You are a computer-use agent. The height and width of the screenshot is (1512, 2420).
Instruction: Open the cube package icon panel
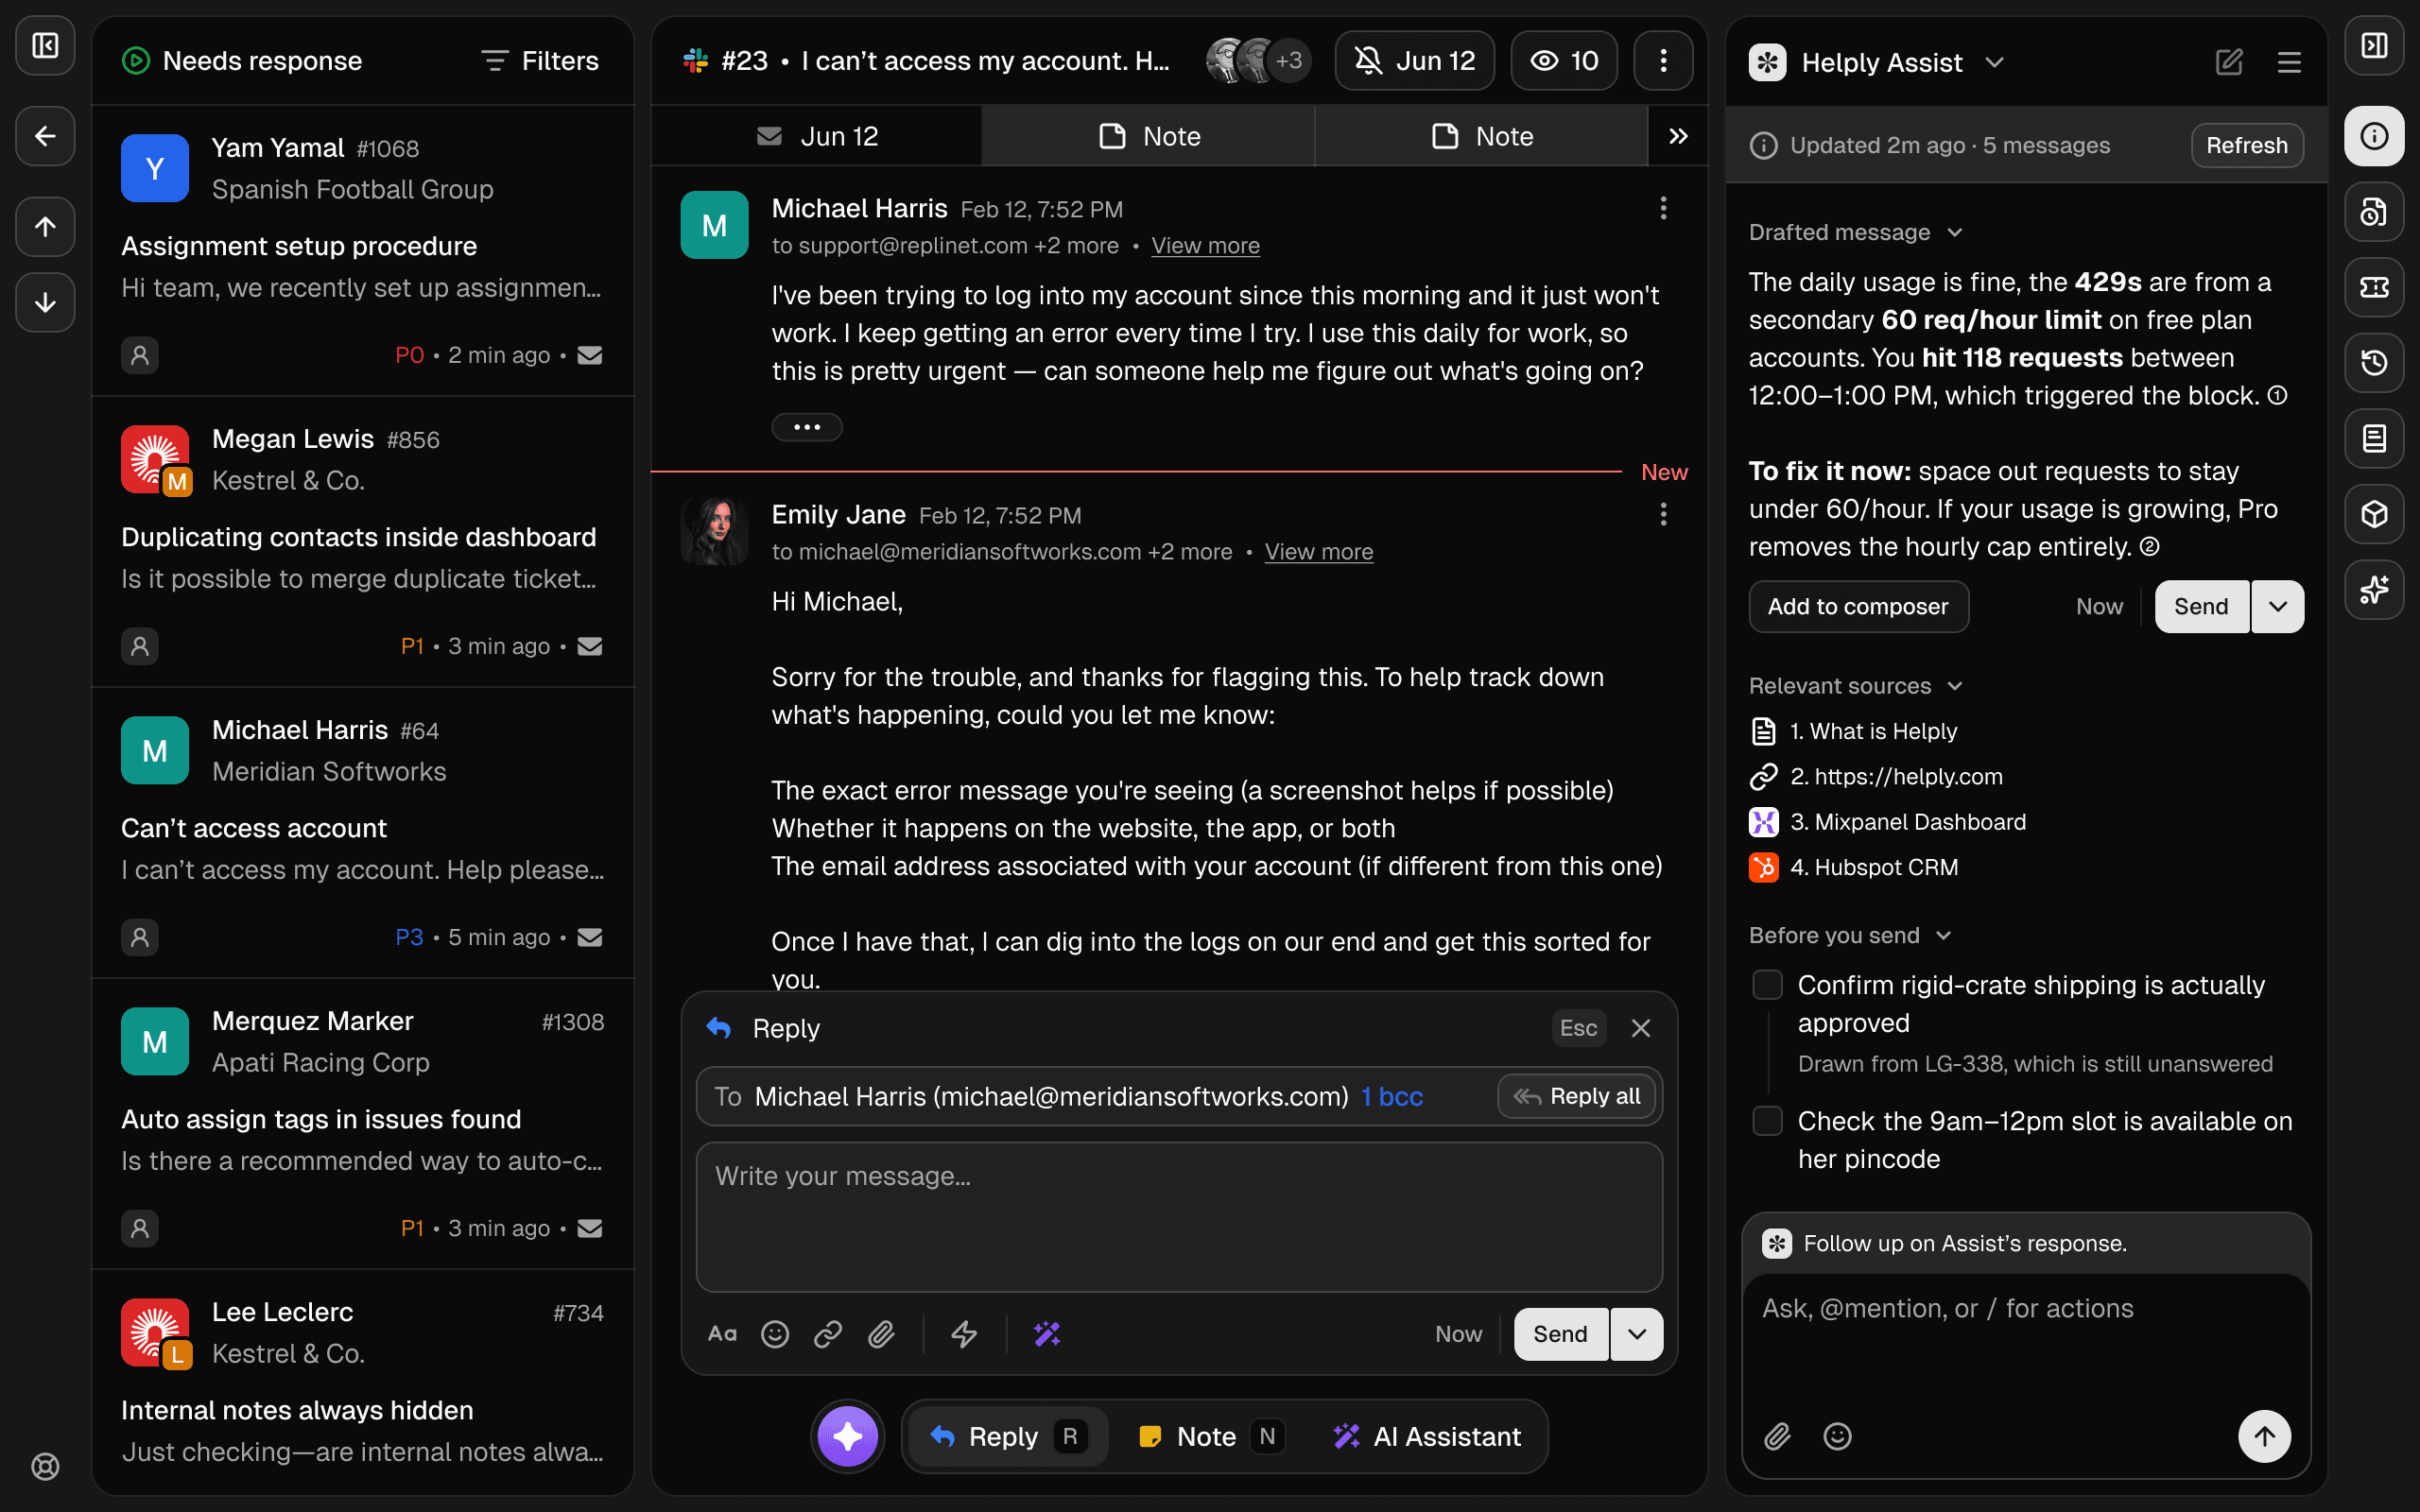pos(2374,514)
